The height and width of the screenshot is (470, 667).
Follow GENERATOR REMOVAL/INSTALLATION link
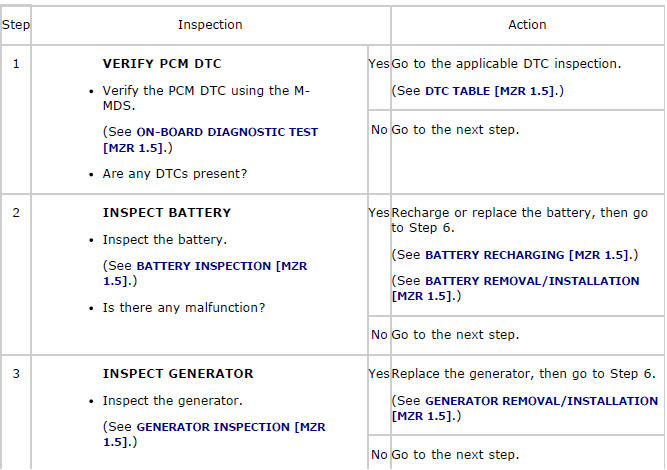[x=541, y=401]
